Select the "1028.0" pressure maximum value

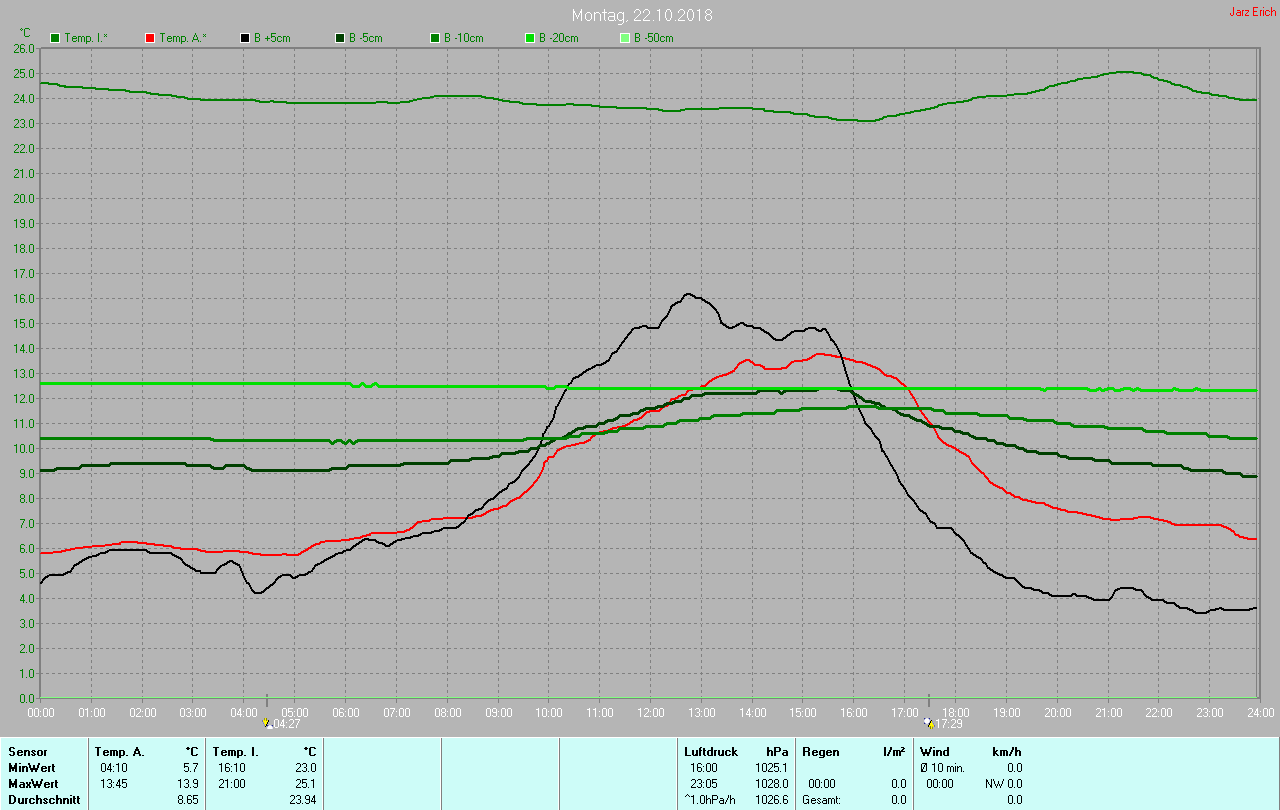pyautogui.click(x=771, y=783)
